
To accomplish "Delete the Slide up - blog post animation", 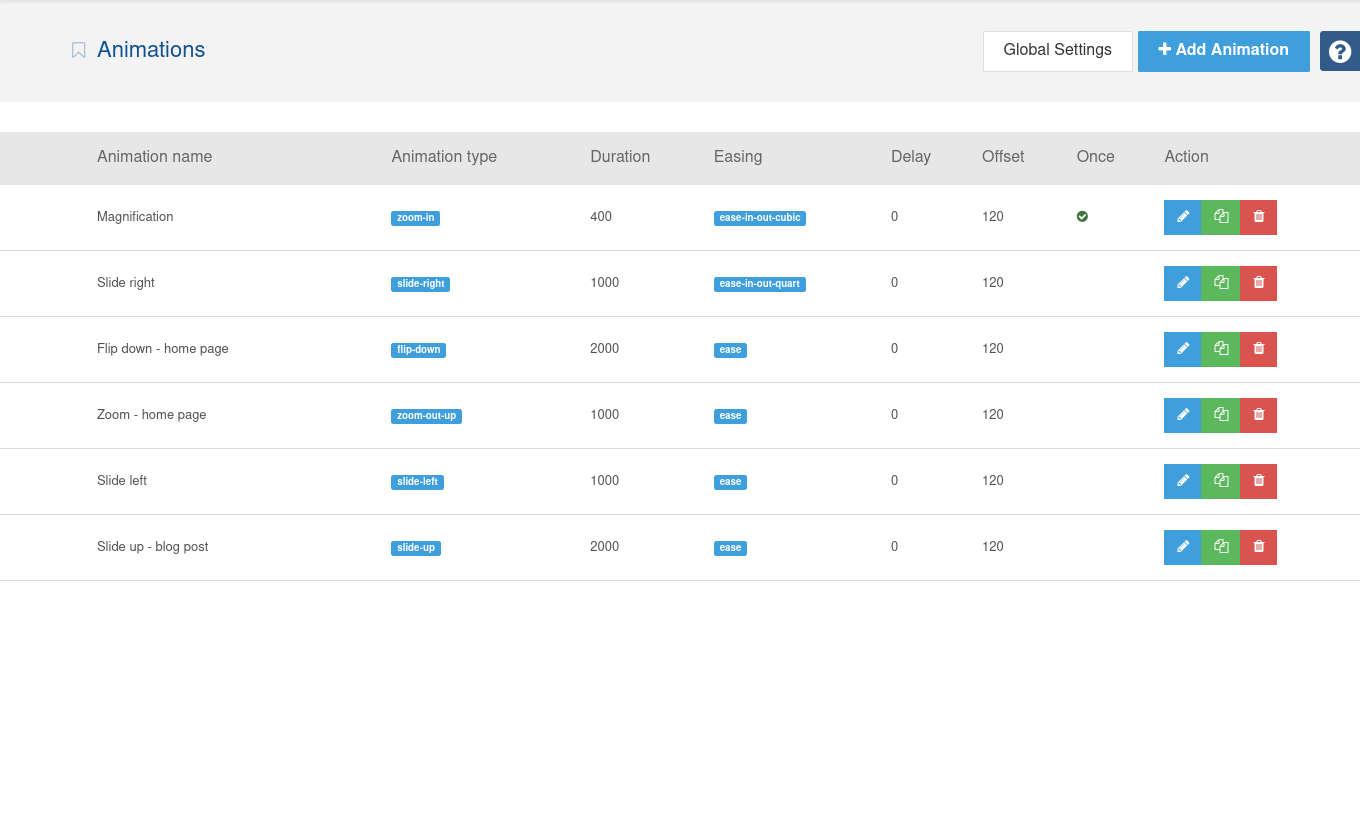I will [1258, 547].
